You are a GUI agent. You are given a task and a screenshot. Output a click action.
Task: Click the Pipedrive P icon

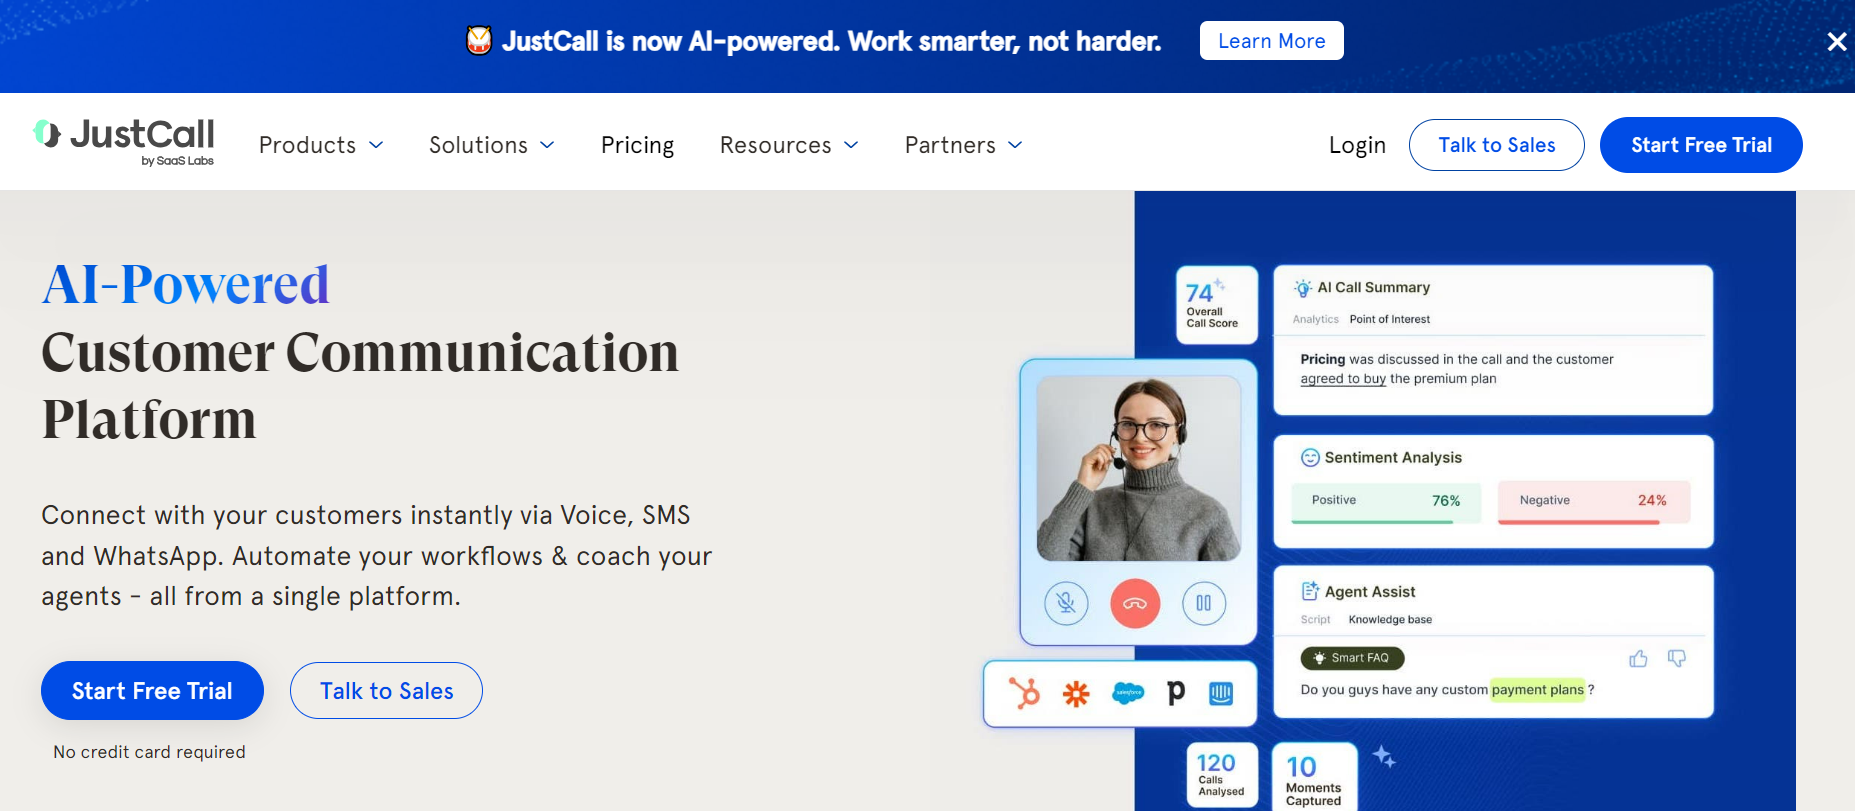tap(1176, 692)
